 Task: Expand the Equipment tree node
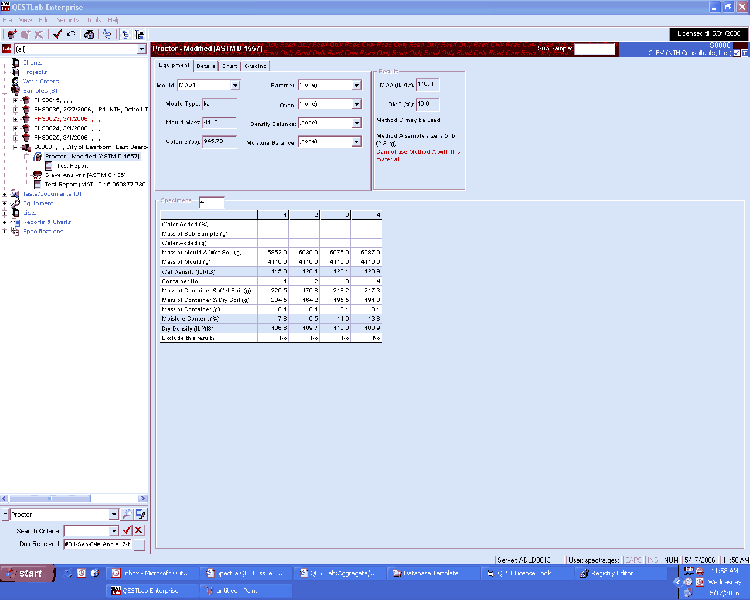point(5,203)
